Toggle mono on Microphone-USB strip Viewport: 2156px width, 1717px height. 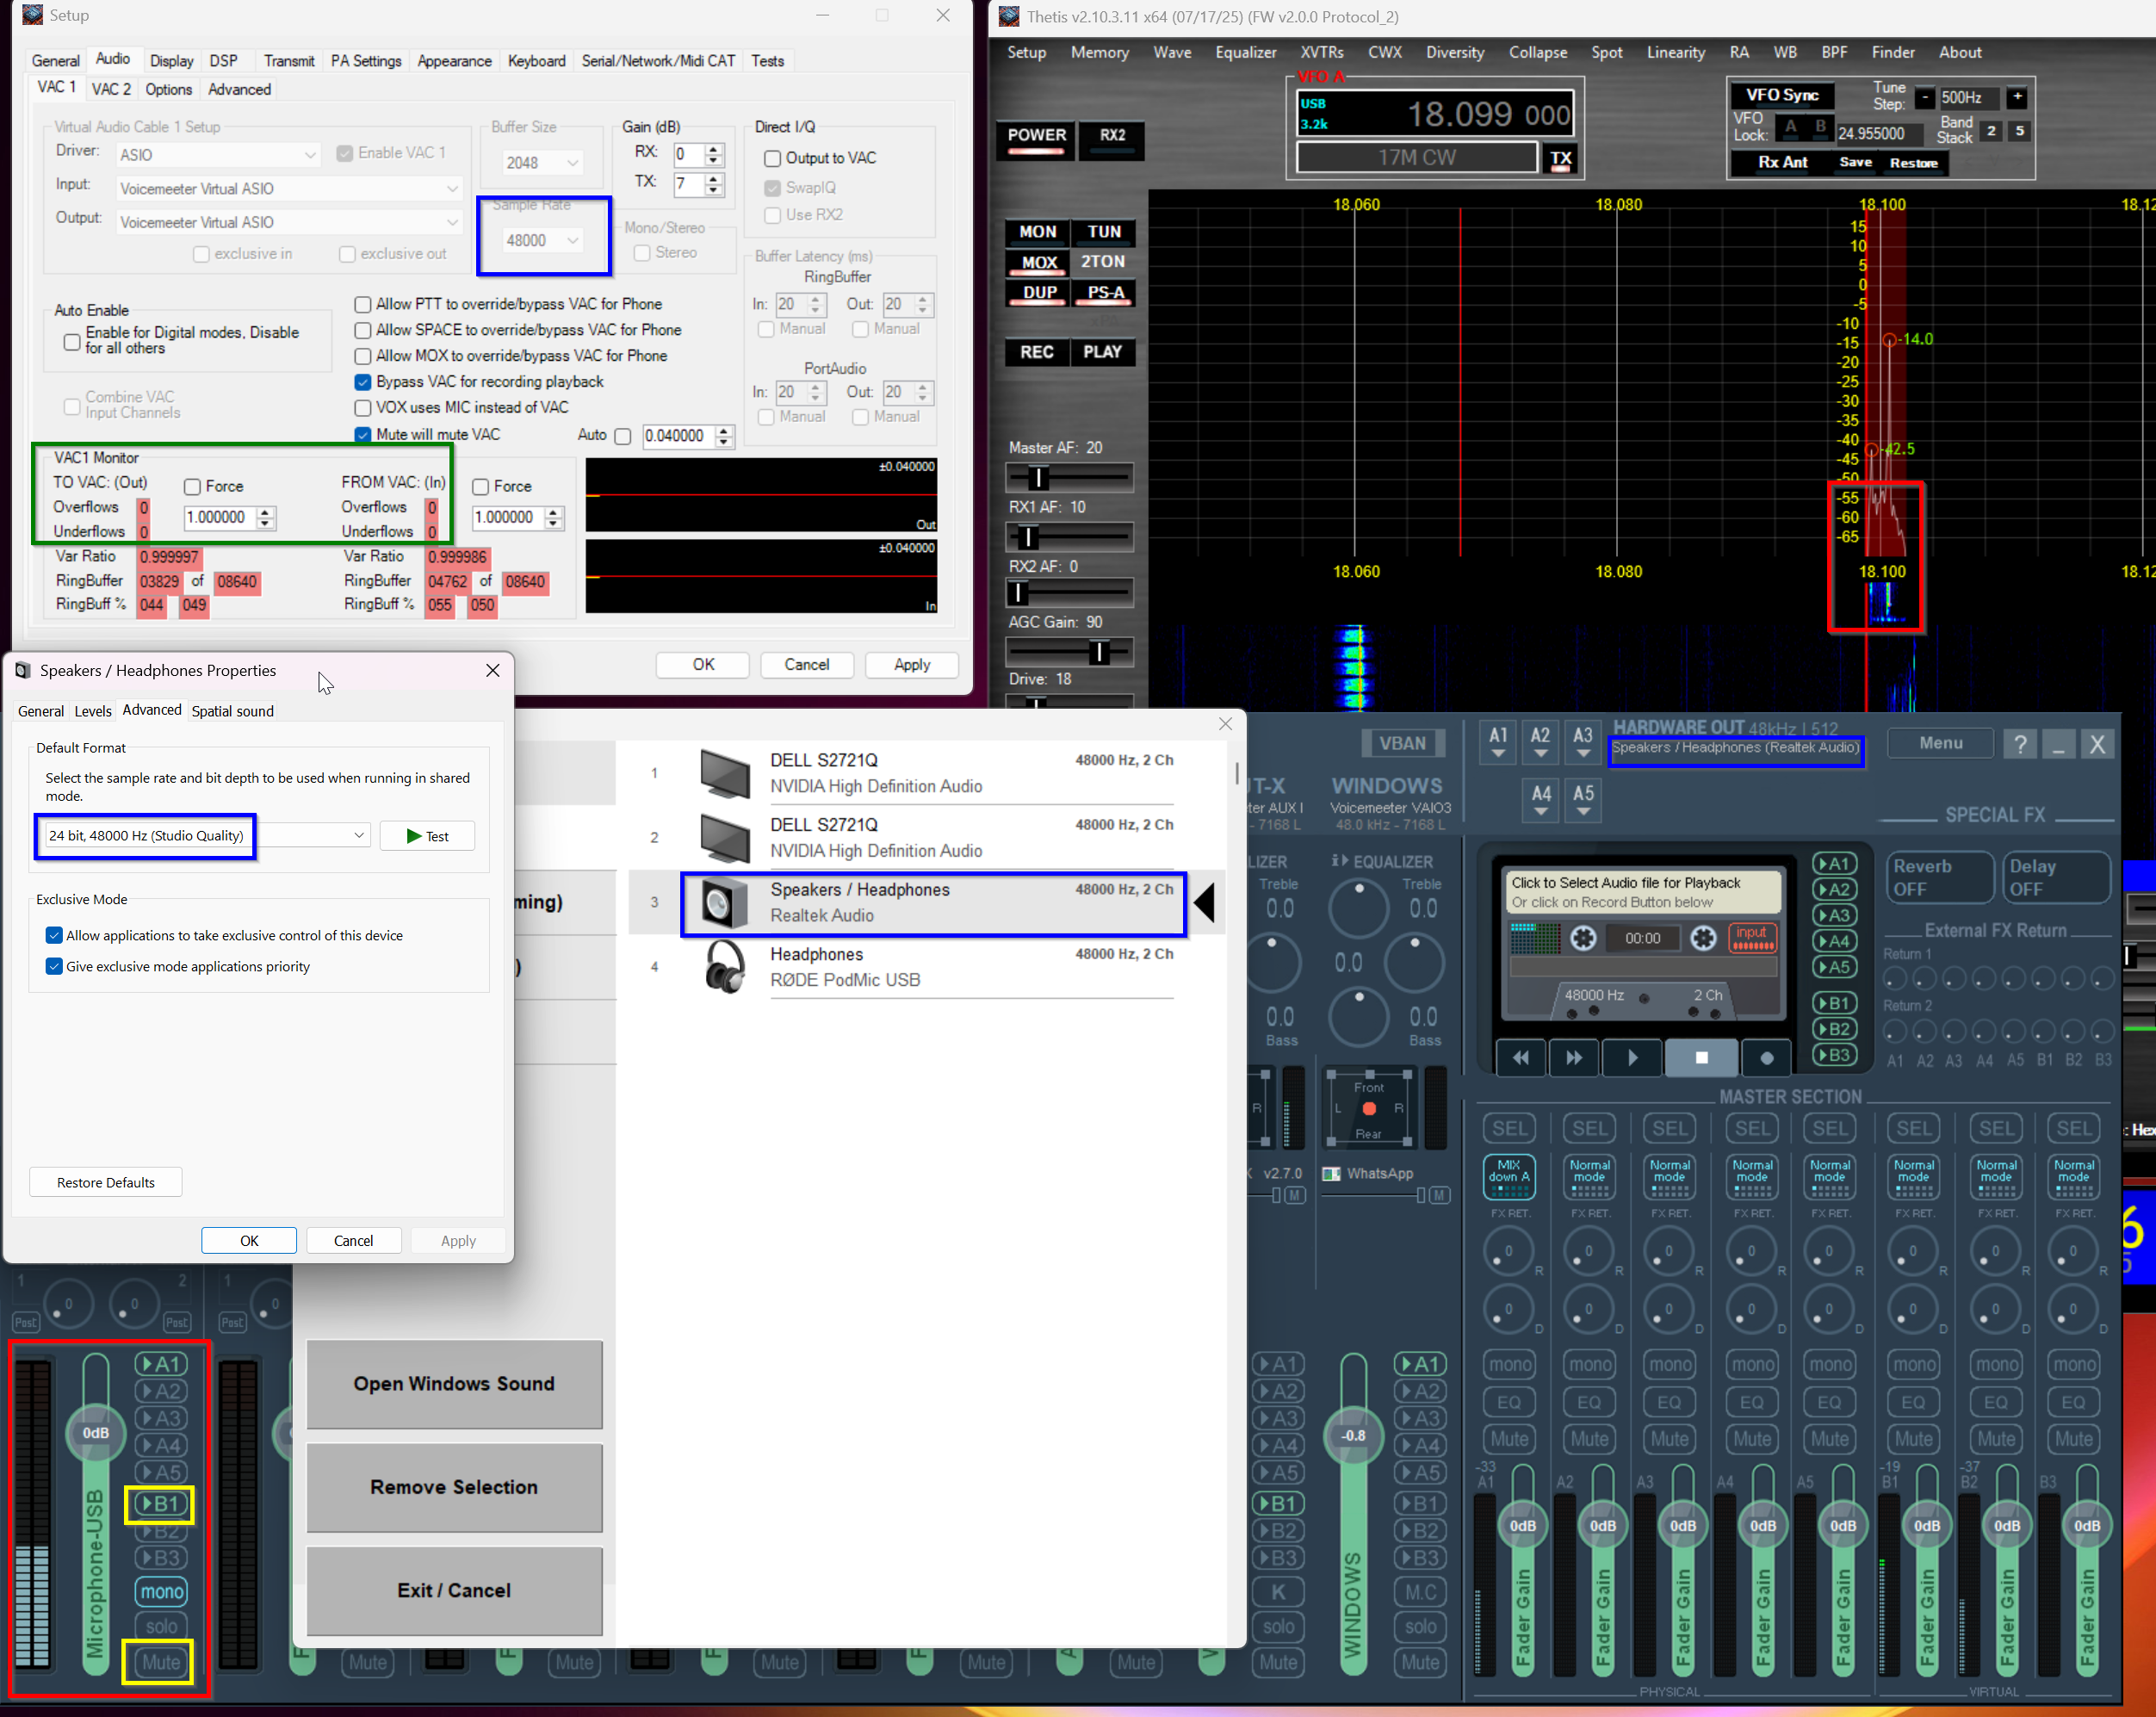pyautogui.click(x=160, y=1591)
